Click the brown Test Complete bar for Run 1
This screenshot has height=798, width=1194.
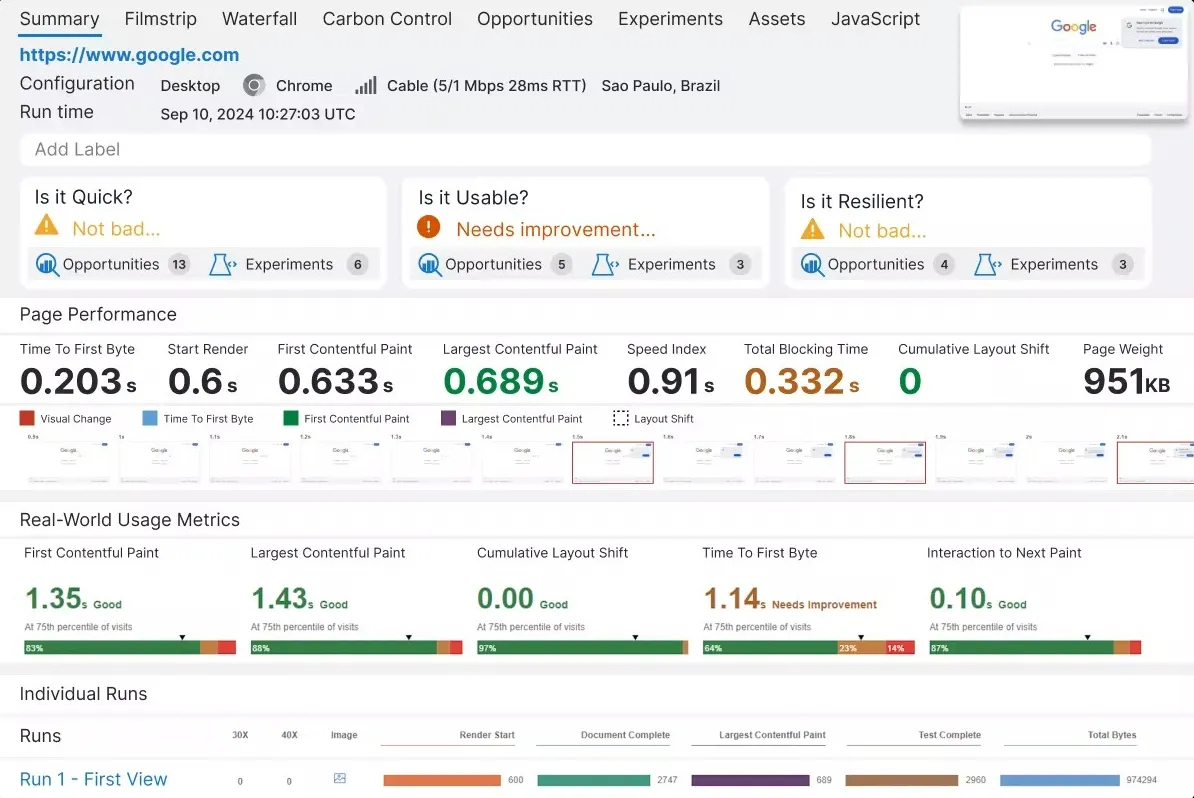[x=902, y=780]
